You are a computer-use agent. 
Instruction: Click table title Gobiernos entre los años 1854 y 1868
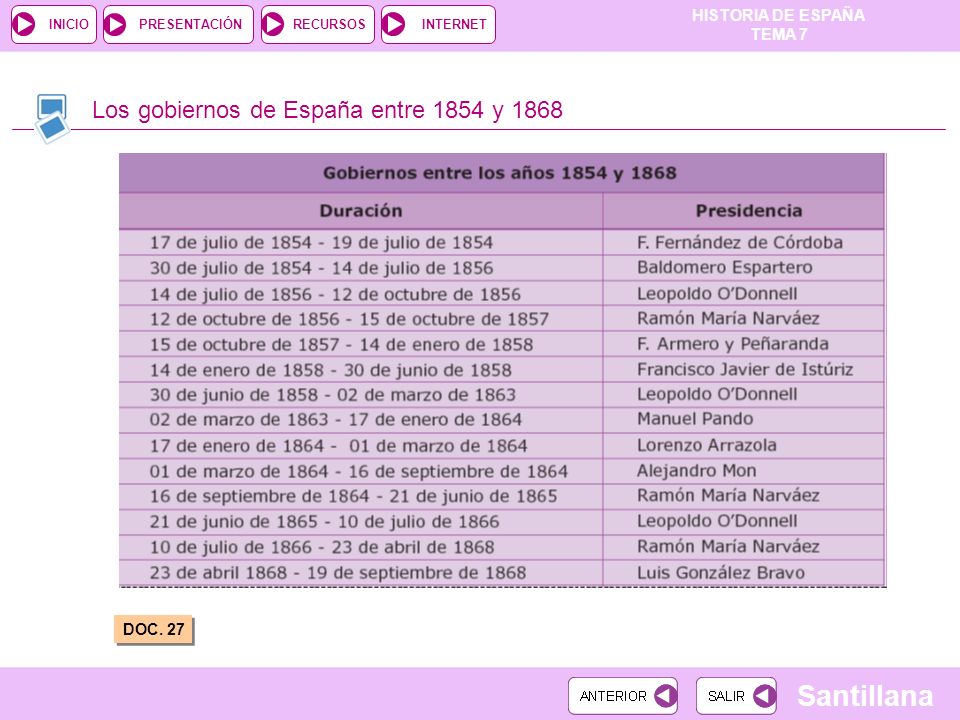point(500,173)
